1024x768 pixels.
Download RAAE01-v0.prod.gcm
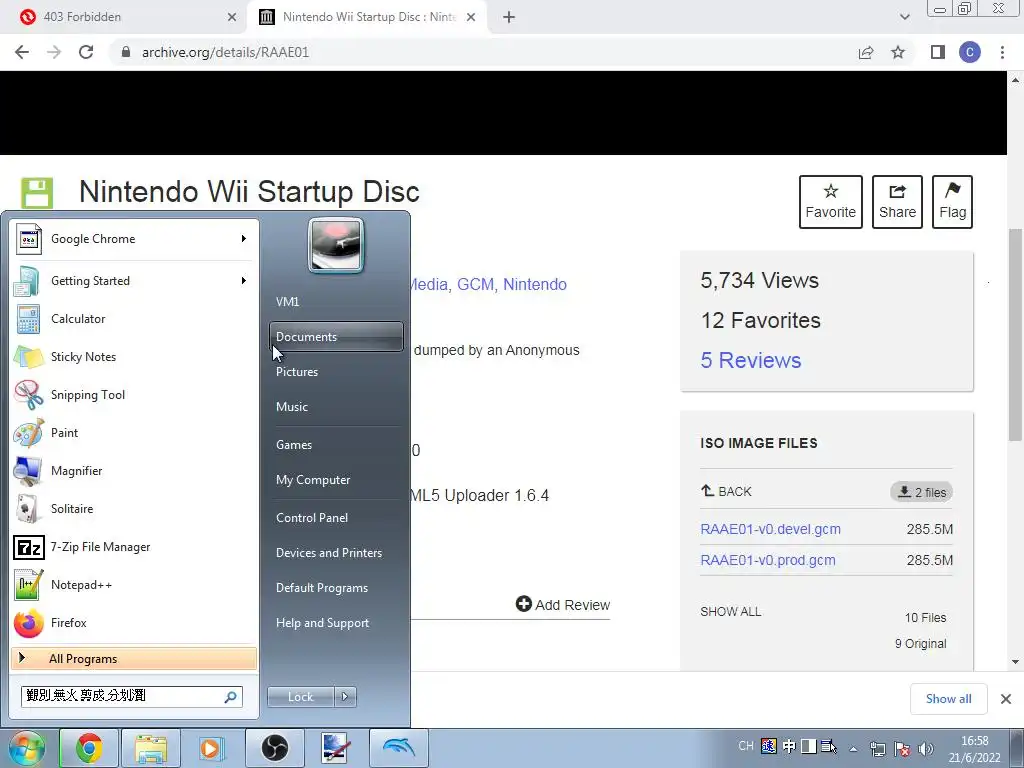tap(768, 560)
